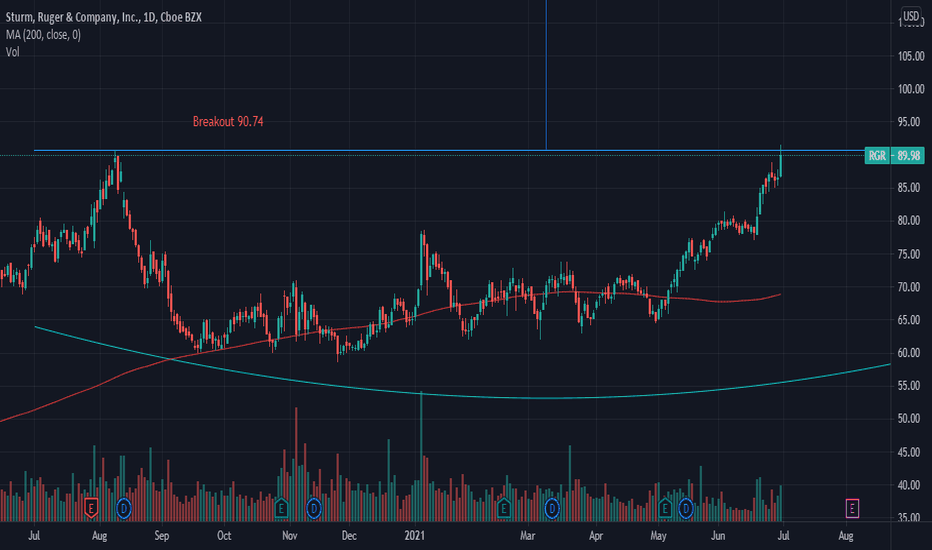Click the 89.98 last price tag

(908, 156)
